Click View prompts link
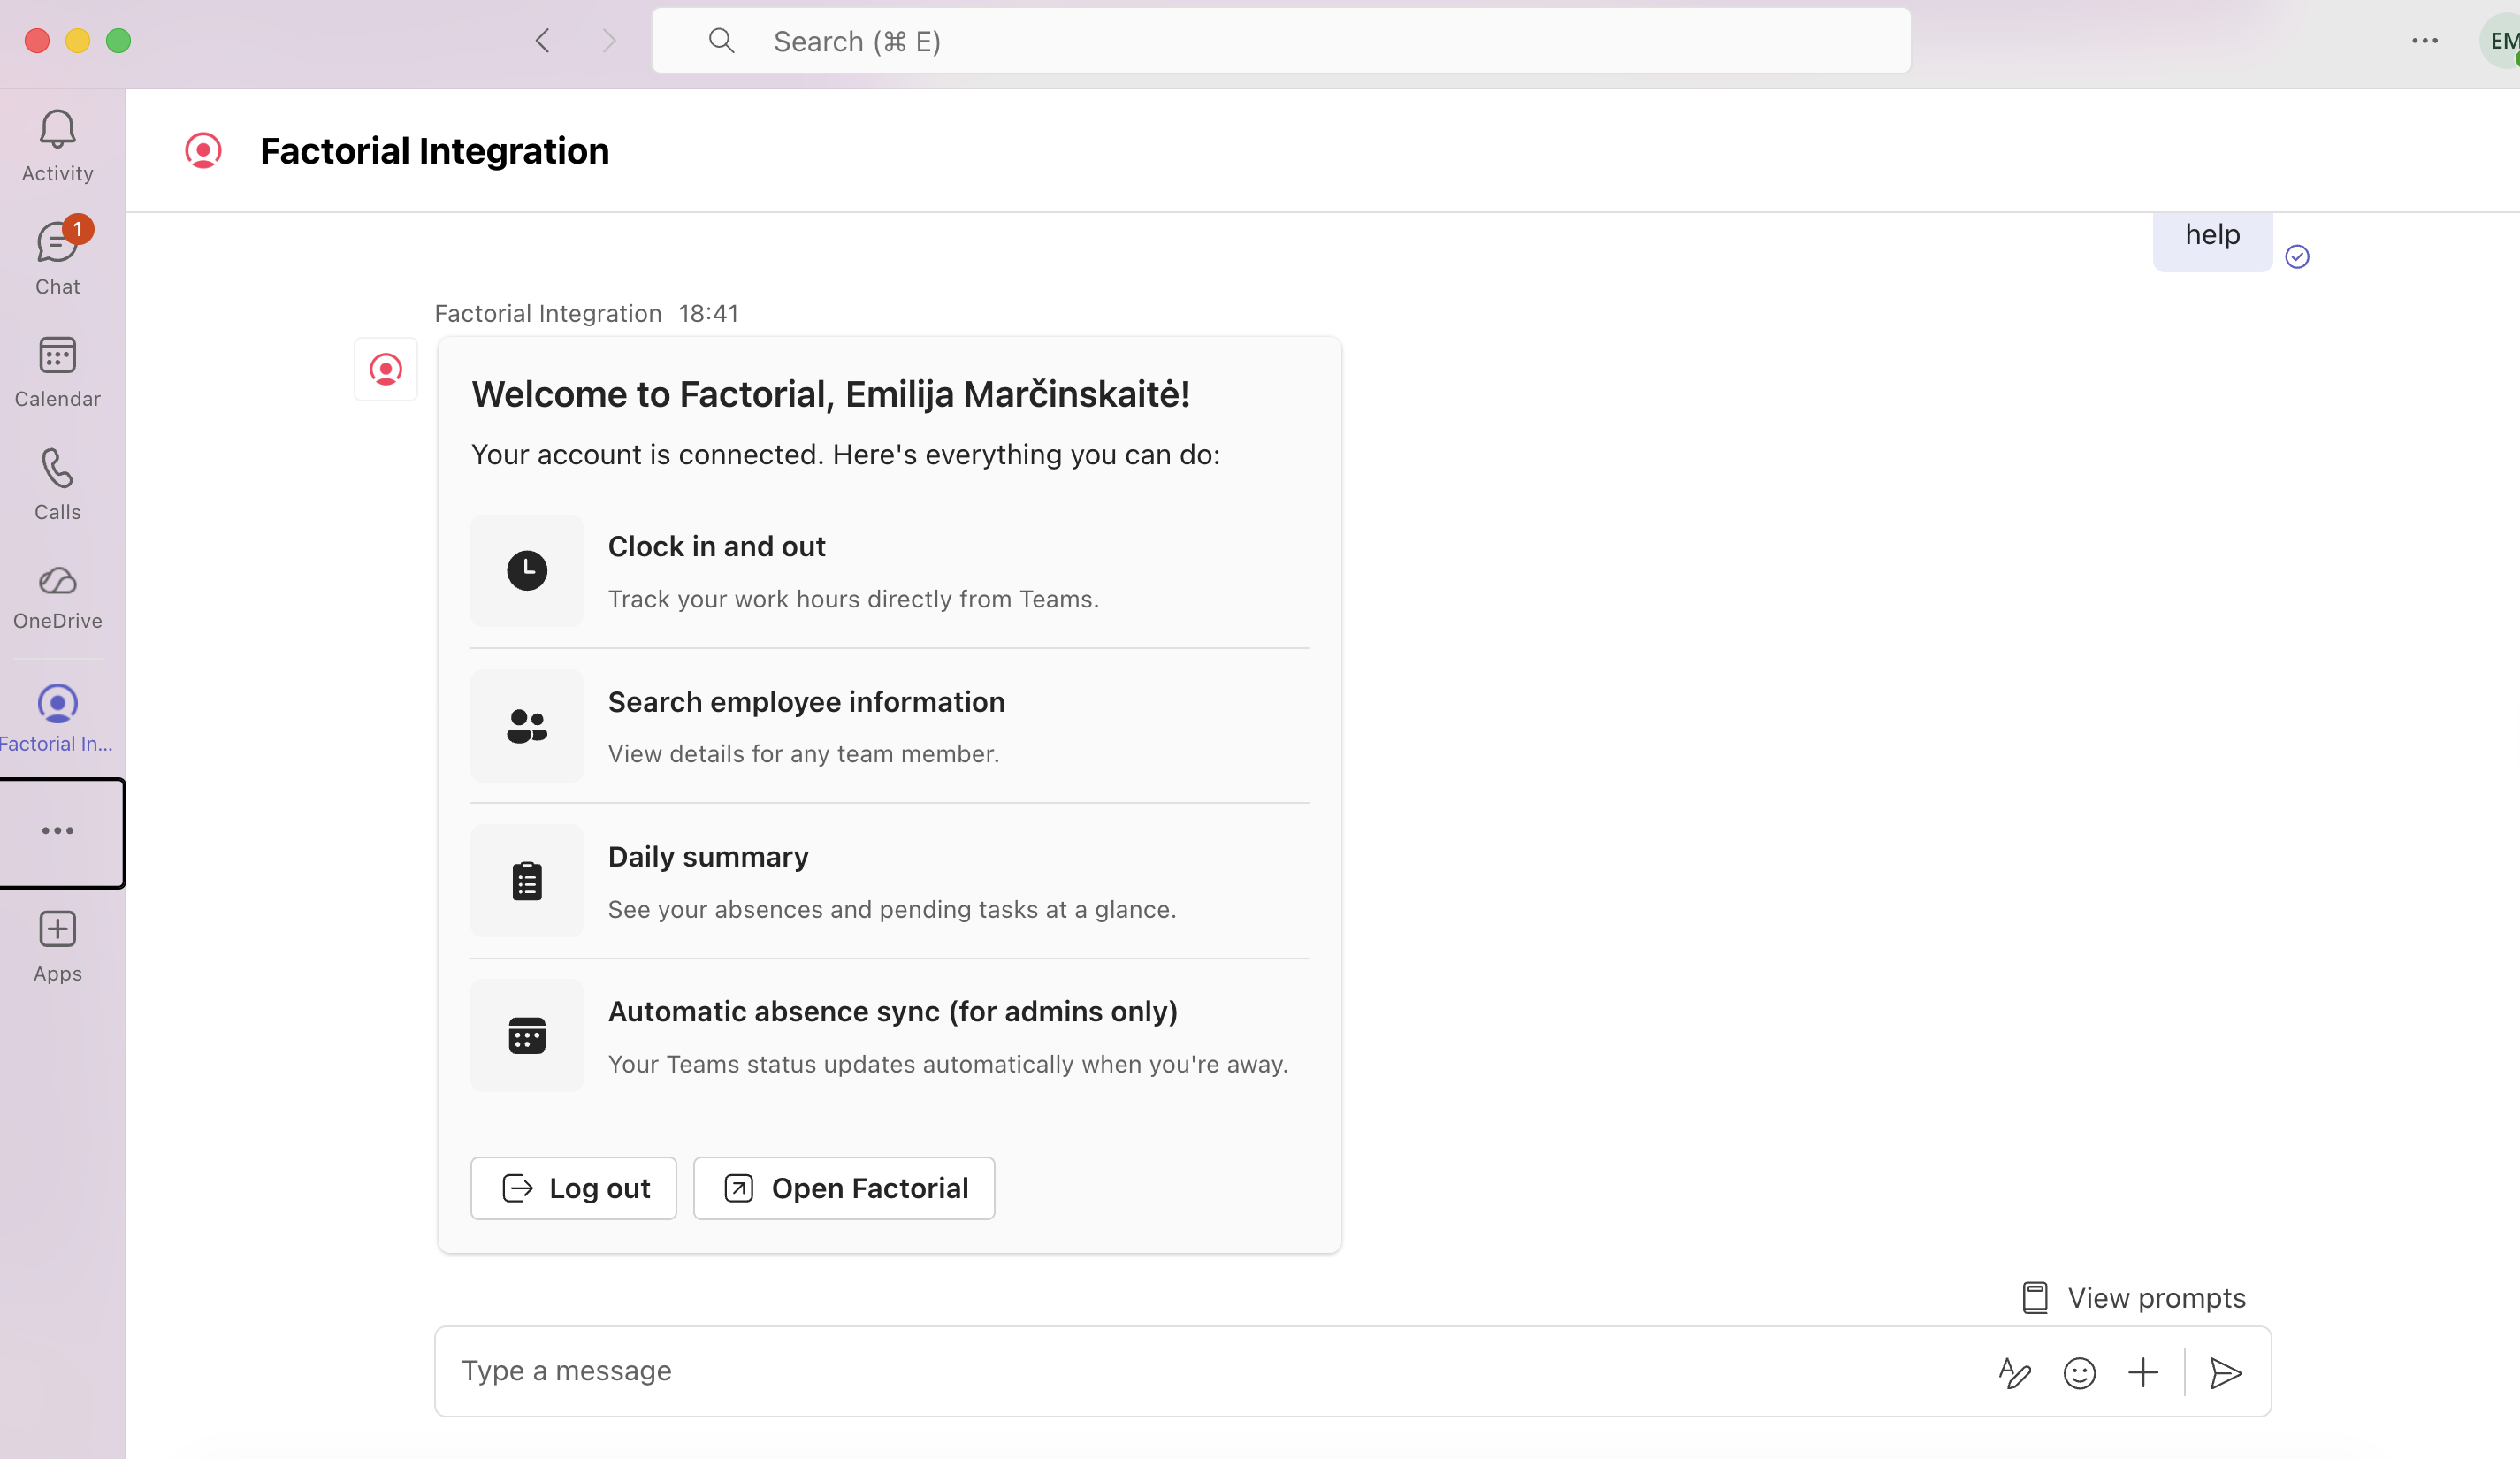The height and width of the screenshot is (1459, 2520). (2134, 1297)
